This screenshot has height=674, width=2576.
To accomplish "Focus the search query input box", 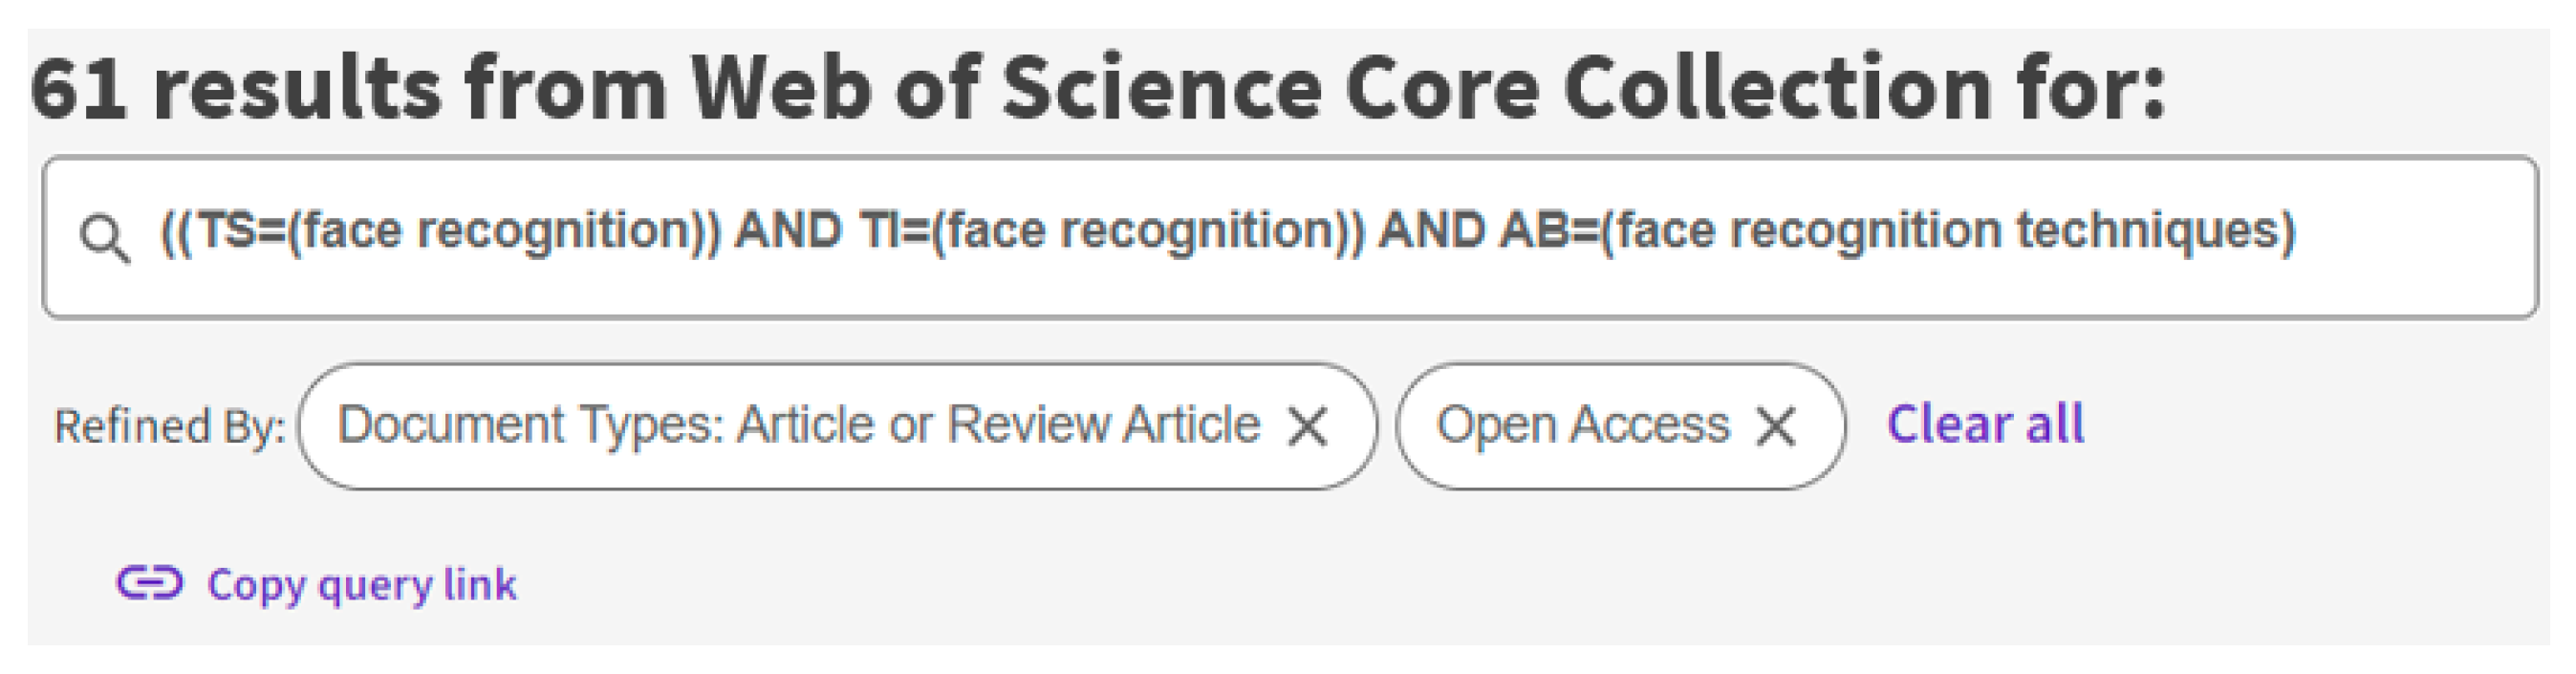I will pos(1289,237).
